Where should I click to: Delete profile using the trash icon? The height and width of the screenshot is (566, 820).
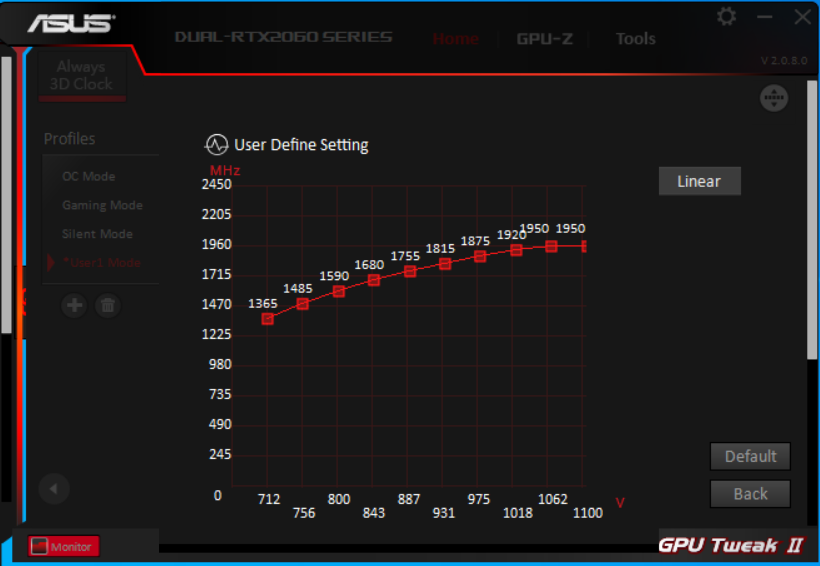pyautogui.click(x=108, y=305)
